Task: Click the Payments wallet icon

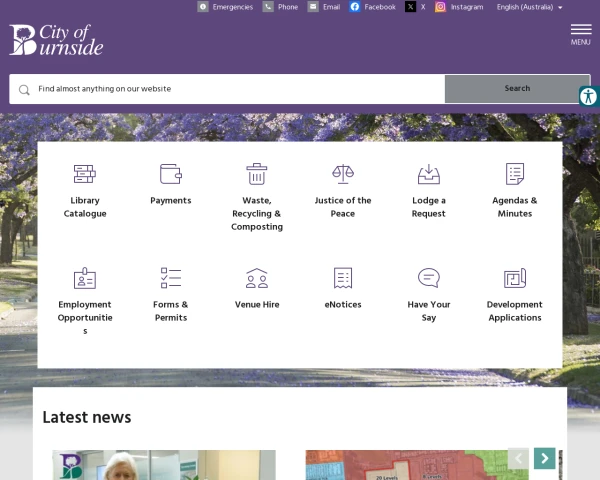Action: 171,174
